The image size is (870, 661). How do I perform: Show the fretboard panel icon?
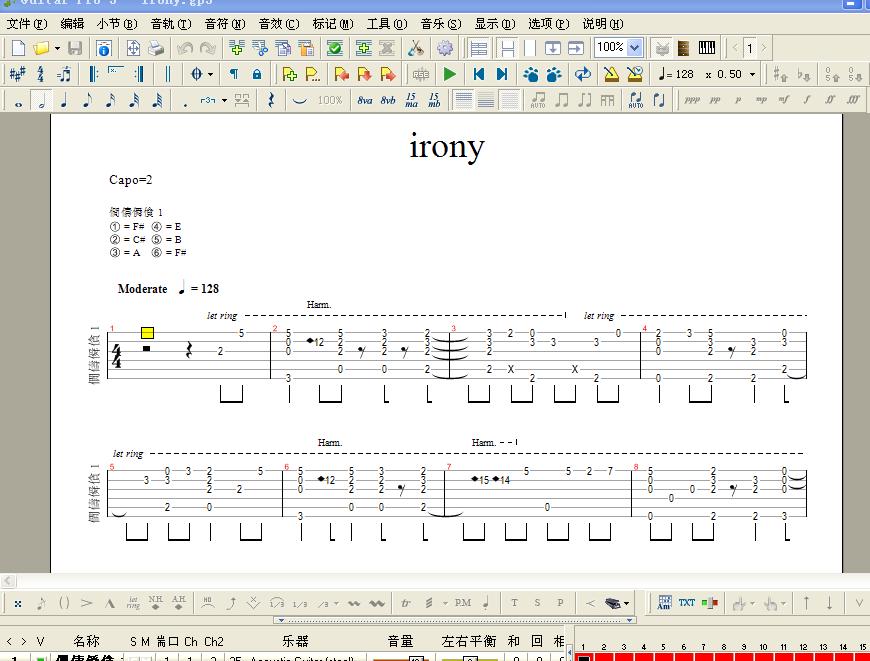(684, 48)
